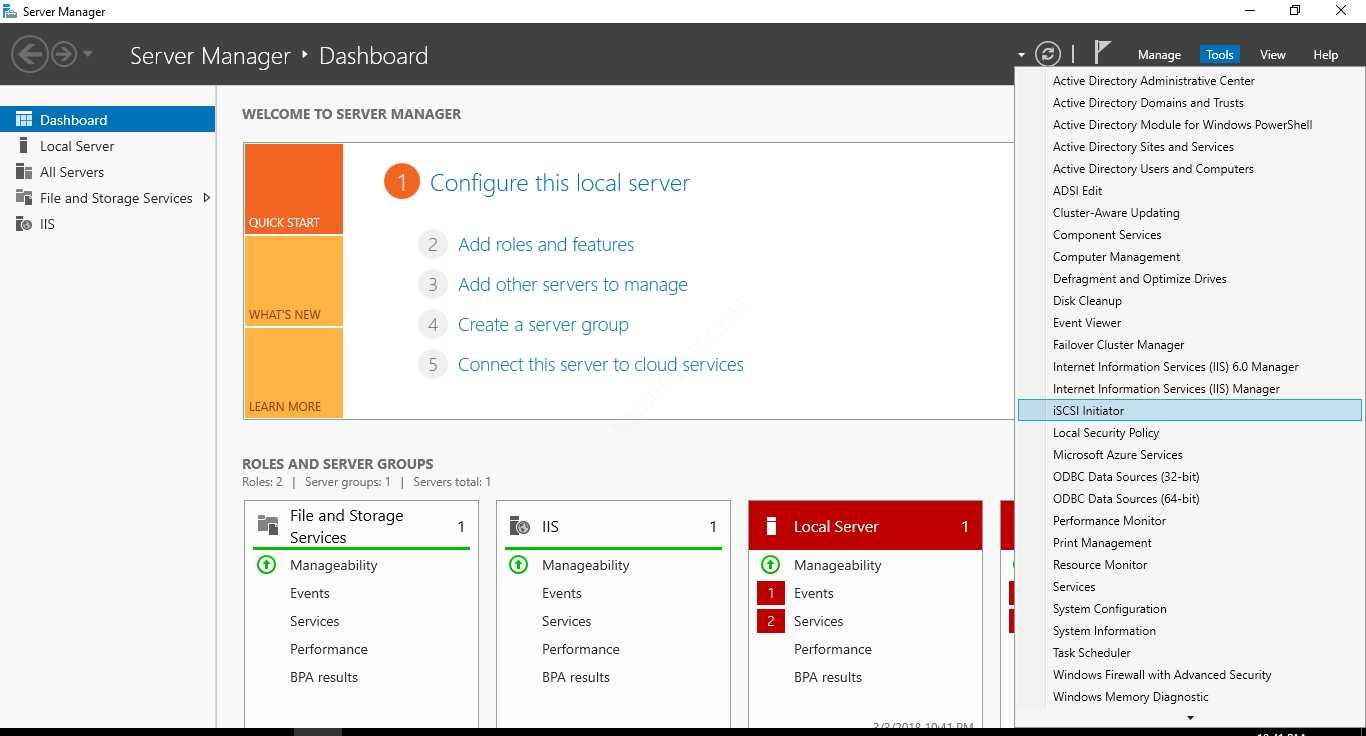Choose Cluster-Aware Updating from Tools menu
The image size is (1366, 736).
pos(1190,213)
